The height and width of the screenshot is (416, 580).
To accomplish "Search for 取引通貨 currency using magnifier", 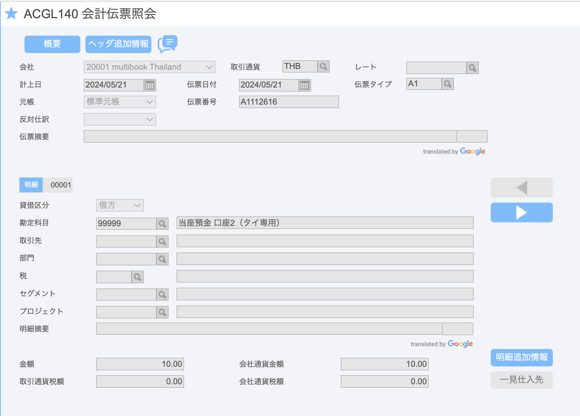I will pyautogui.click(x=323, y=67).
